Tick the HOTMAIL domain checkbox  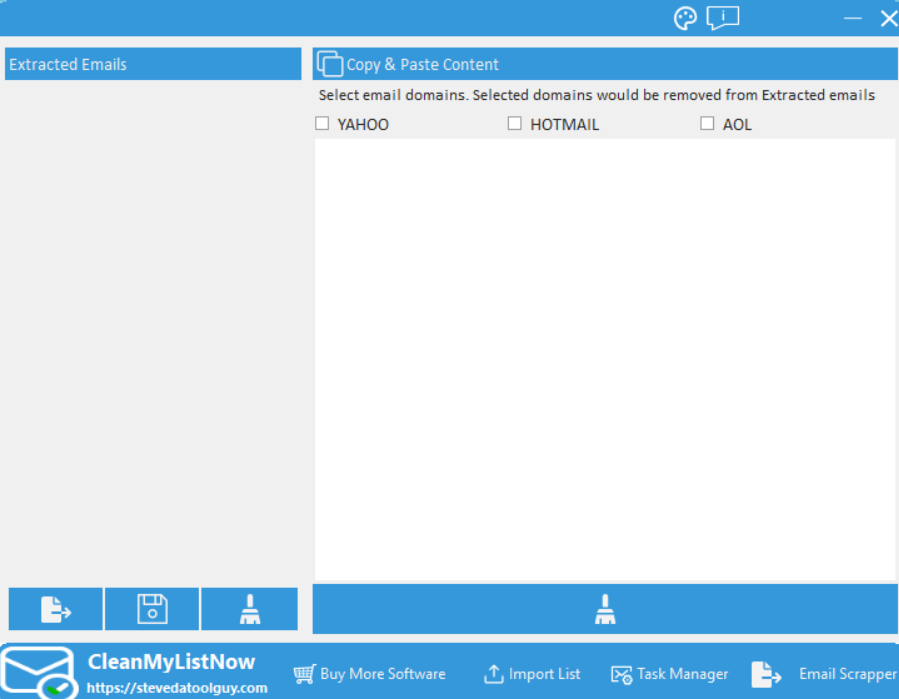click(x=515, y=124)
